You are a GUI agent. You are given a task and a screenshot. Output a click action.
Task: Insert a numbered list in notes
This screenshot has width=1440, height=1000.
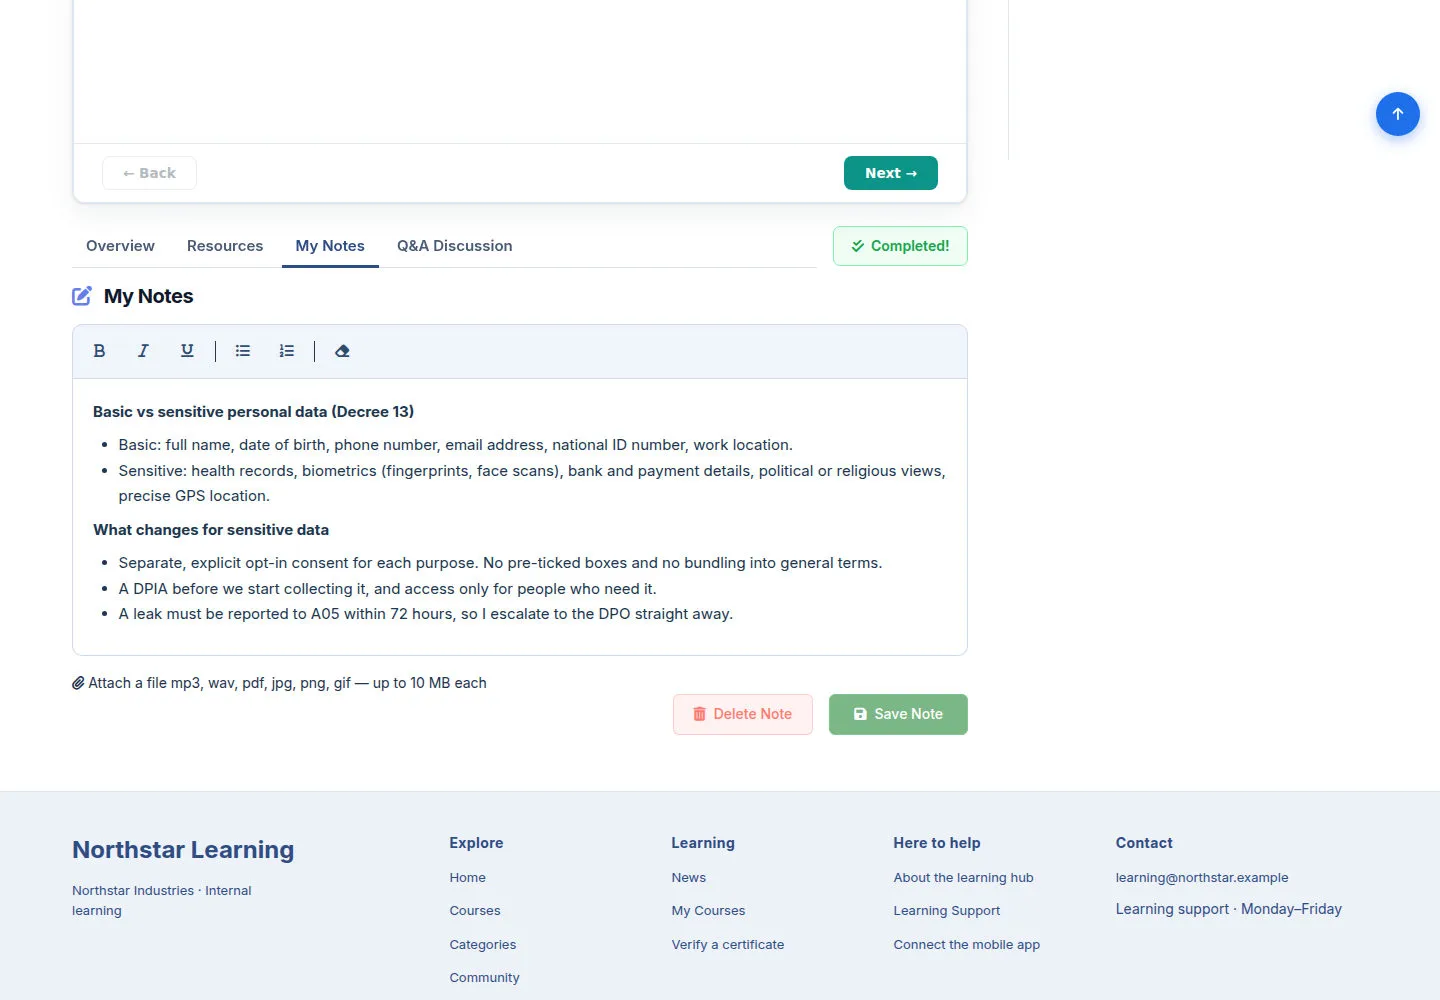[287, 351]
